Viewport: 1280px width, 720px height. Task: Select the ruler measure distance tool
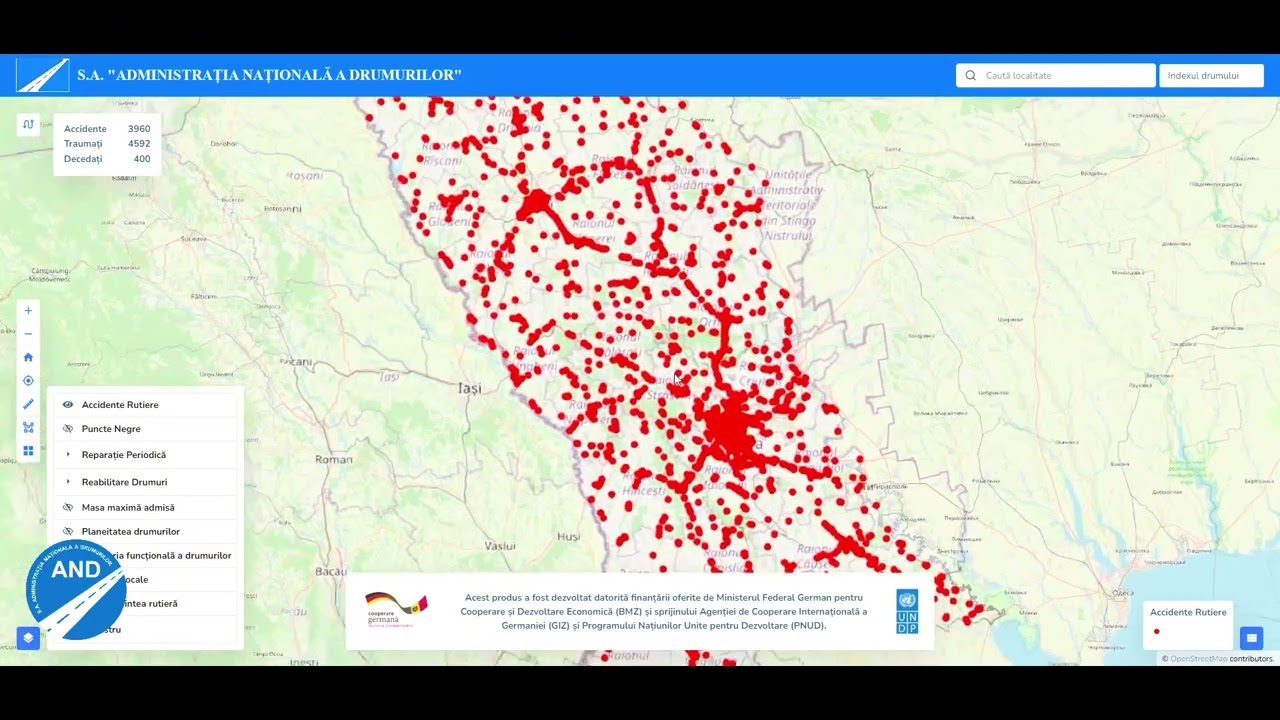coord(28,404)
